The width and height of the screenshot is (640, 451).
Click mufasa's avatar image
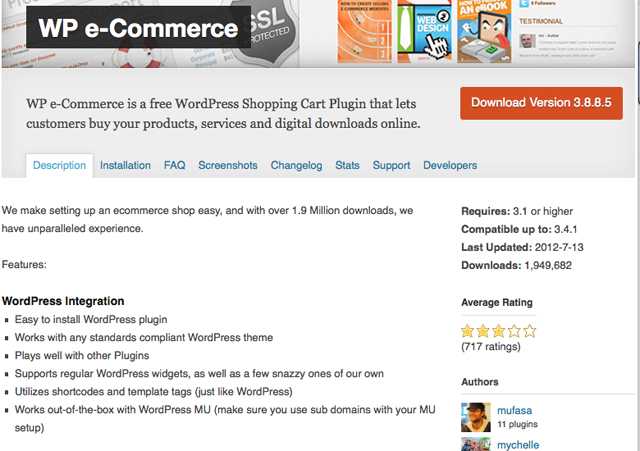click(x=475, y=417)
